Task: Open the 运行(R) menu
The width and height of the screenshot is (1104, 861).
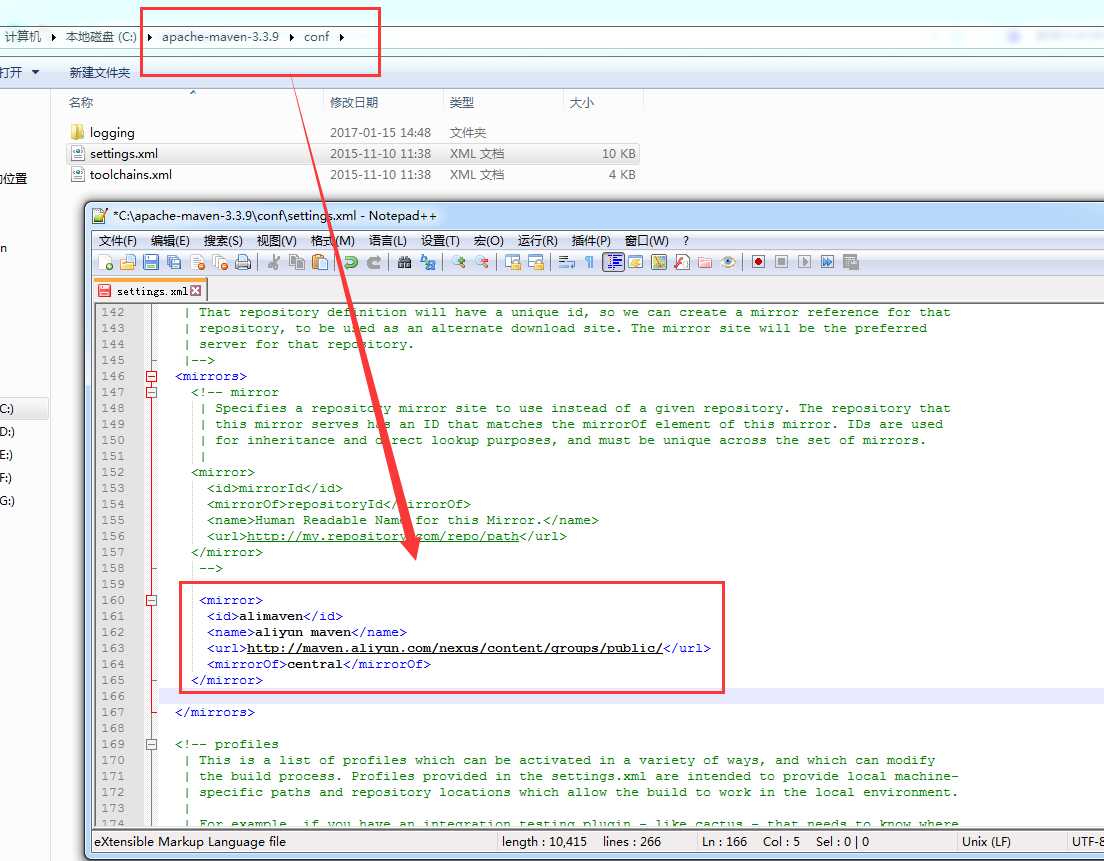Action: pyautogui.click(x=537, y=241)
